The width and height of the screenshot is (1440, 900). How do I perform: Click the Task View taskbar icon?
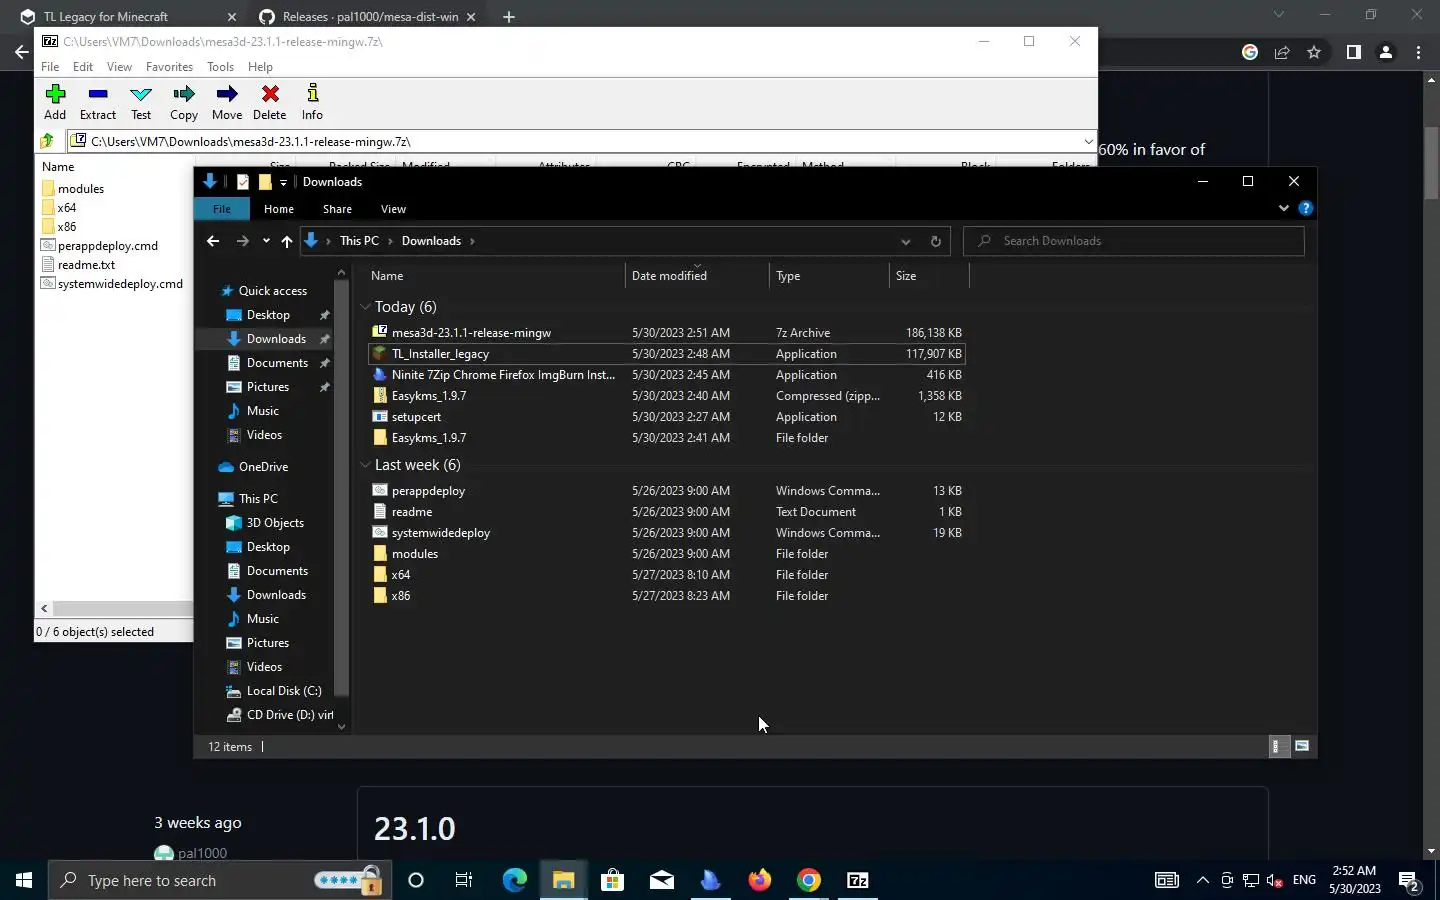pos(464,880)
